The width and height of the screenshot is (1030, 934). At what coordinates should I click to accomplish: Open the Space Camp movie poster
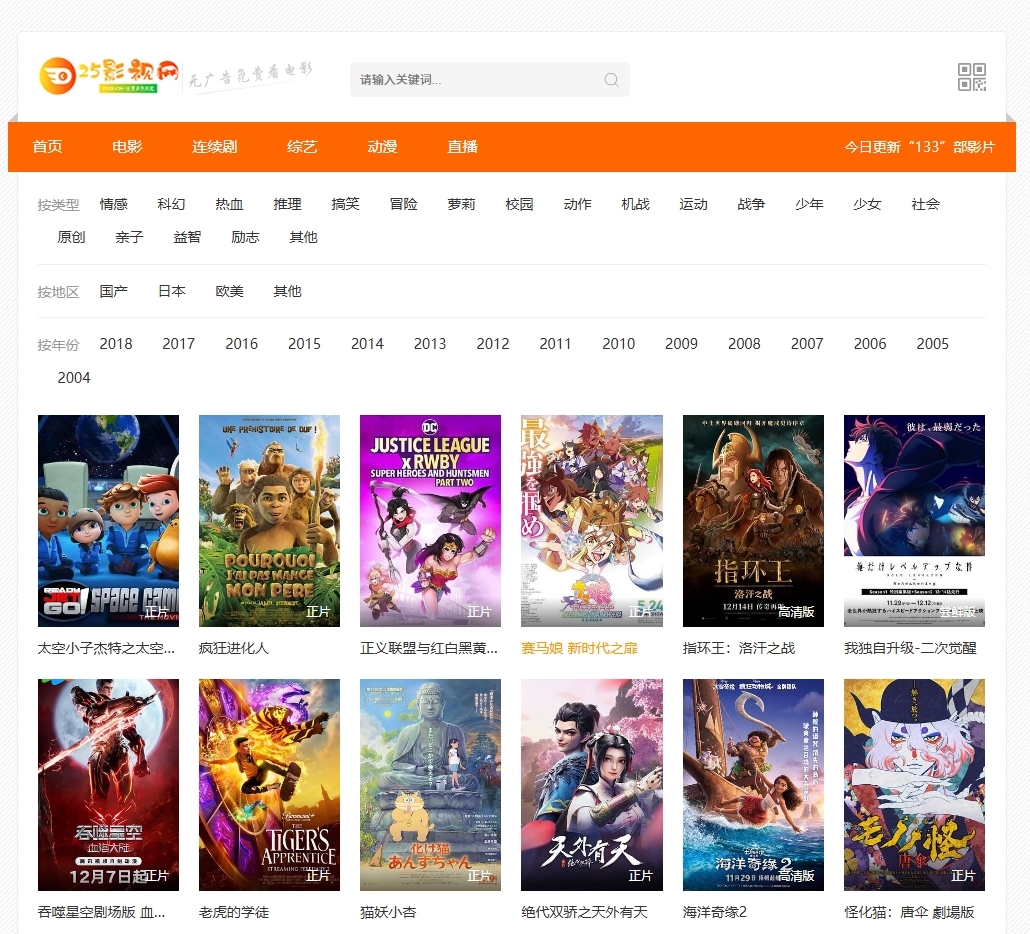[108, 521]
